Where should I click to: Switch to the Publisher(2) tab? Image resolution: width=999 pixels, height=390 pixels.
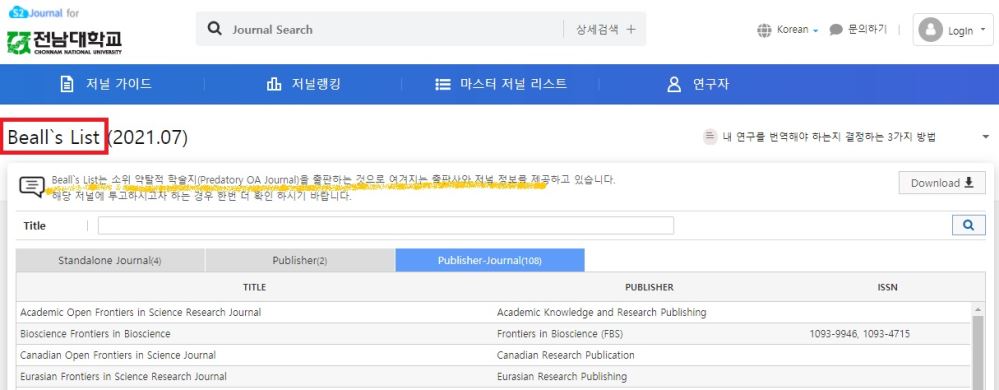(x=300, y=260)
